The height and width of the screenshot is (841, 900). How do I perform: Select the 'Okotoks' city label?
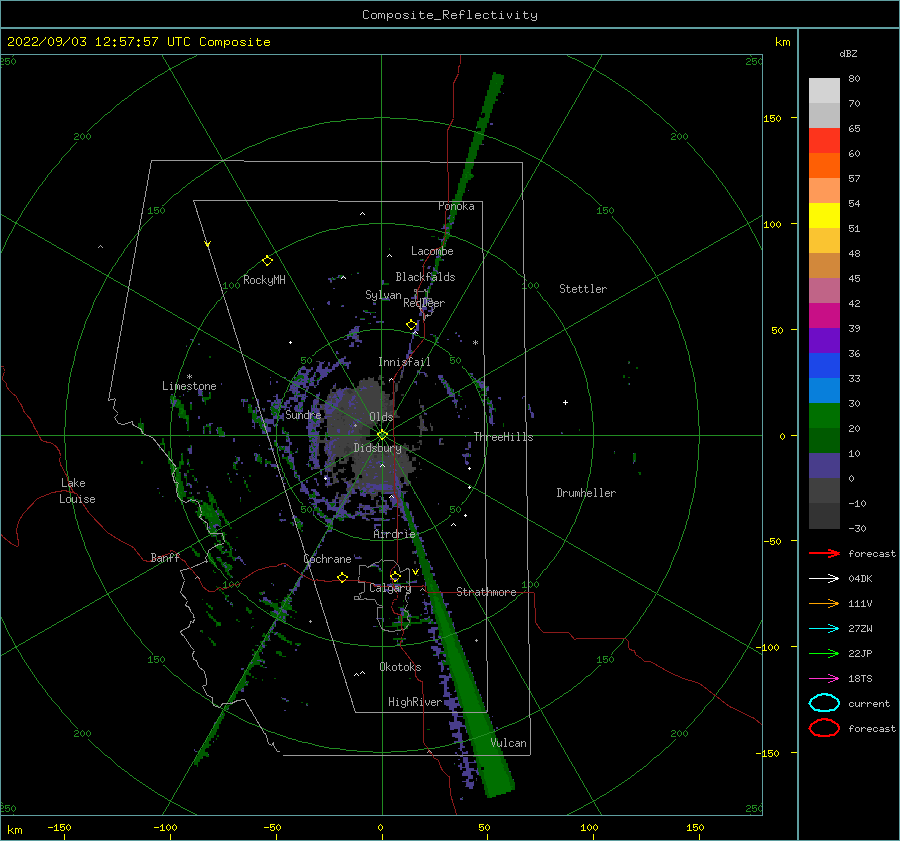coord(400,667)
